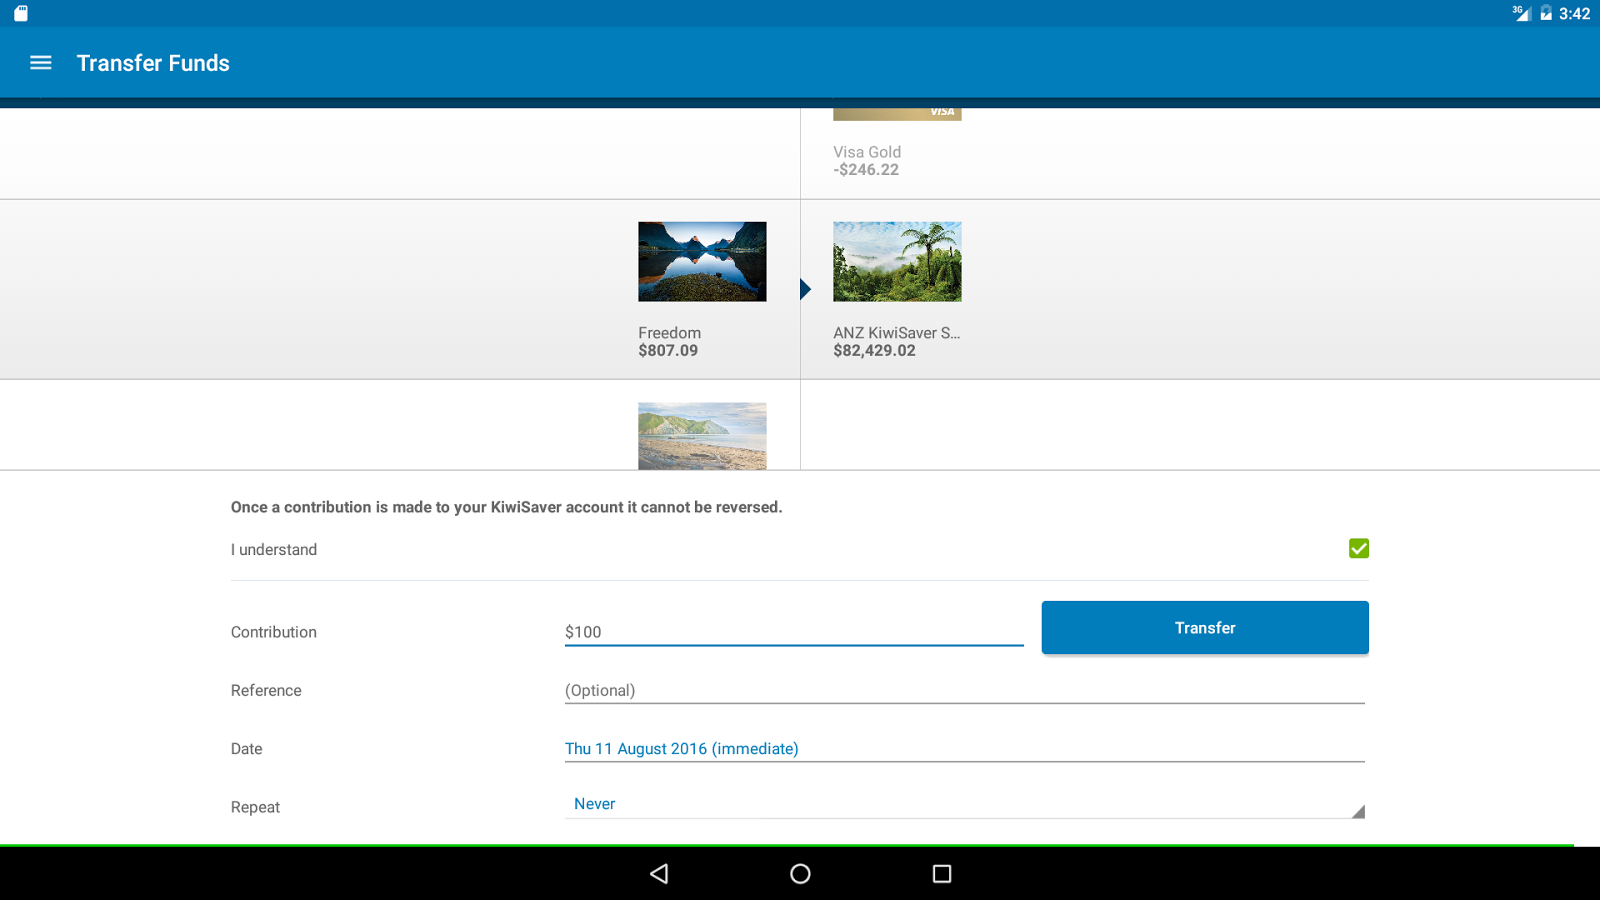Tap the status bar clock 3:42
The image size is (1600, 900).
(x=1574, y=14)
